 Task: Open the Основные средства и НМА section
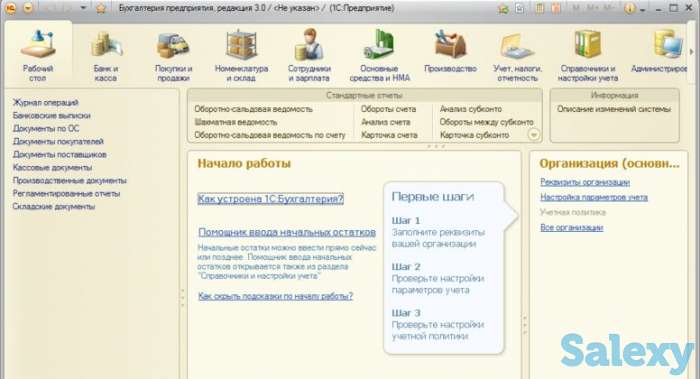pyautogui.click(x=379, y=54)
